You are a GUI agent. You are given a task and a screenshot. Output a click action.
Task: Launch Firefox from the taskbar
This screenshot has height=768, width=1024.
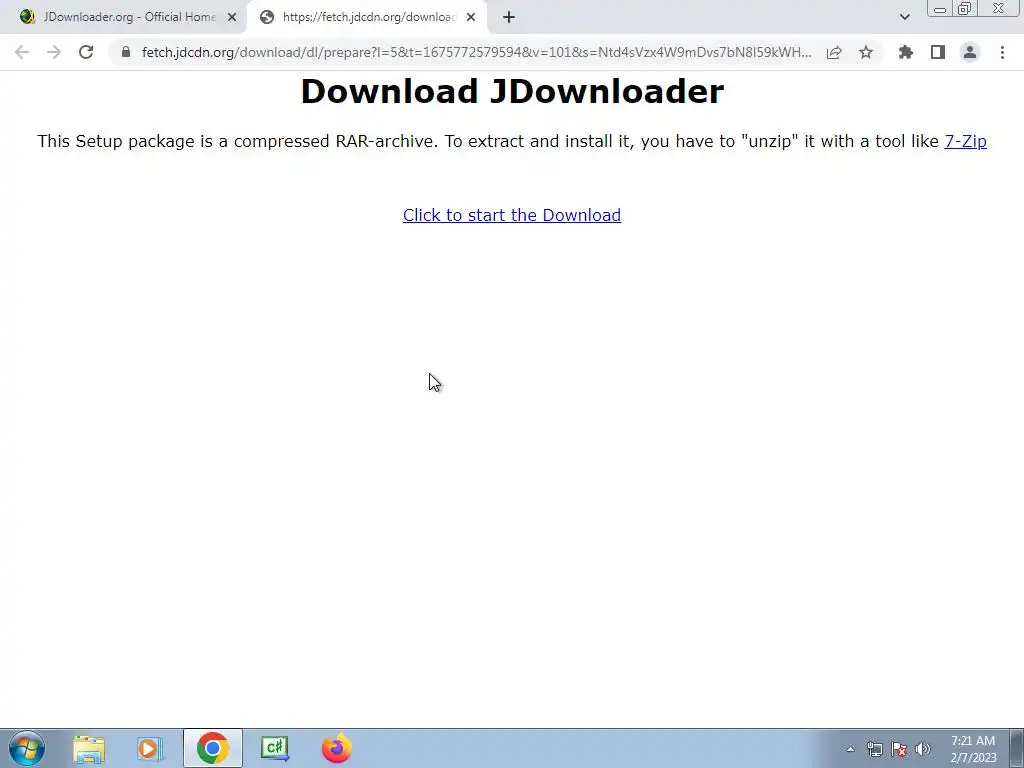point(337,748)
